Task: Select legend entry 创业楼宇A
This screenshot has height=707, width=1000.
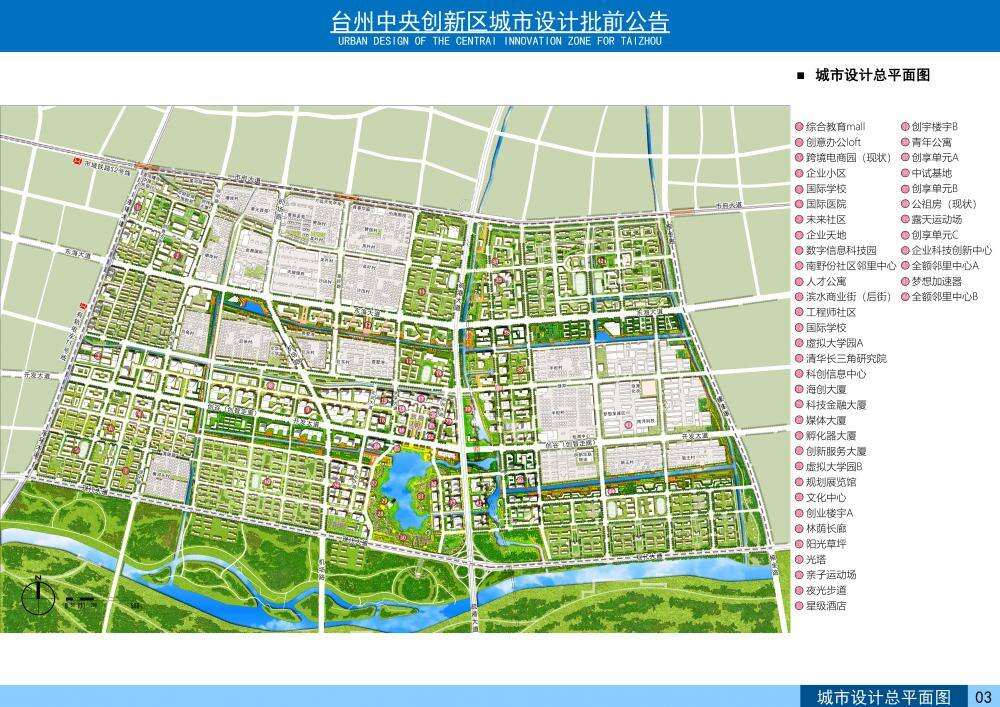Action: (x=824, y=513)
